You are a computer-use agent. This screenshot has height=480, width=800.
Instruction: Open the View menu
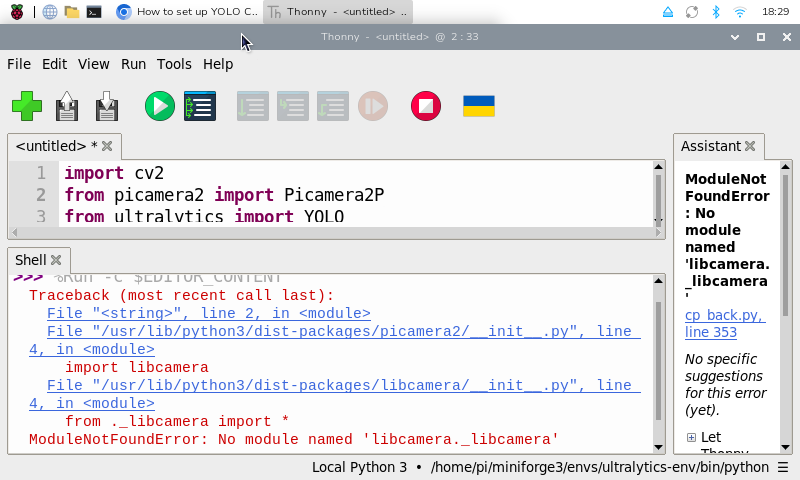tap(93, 64)
